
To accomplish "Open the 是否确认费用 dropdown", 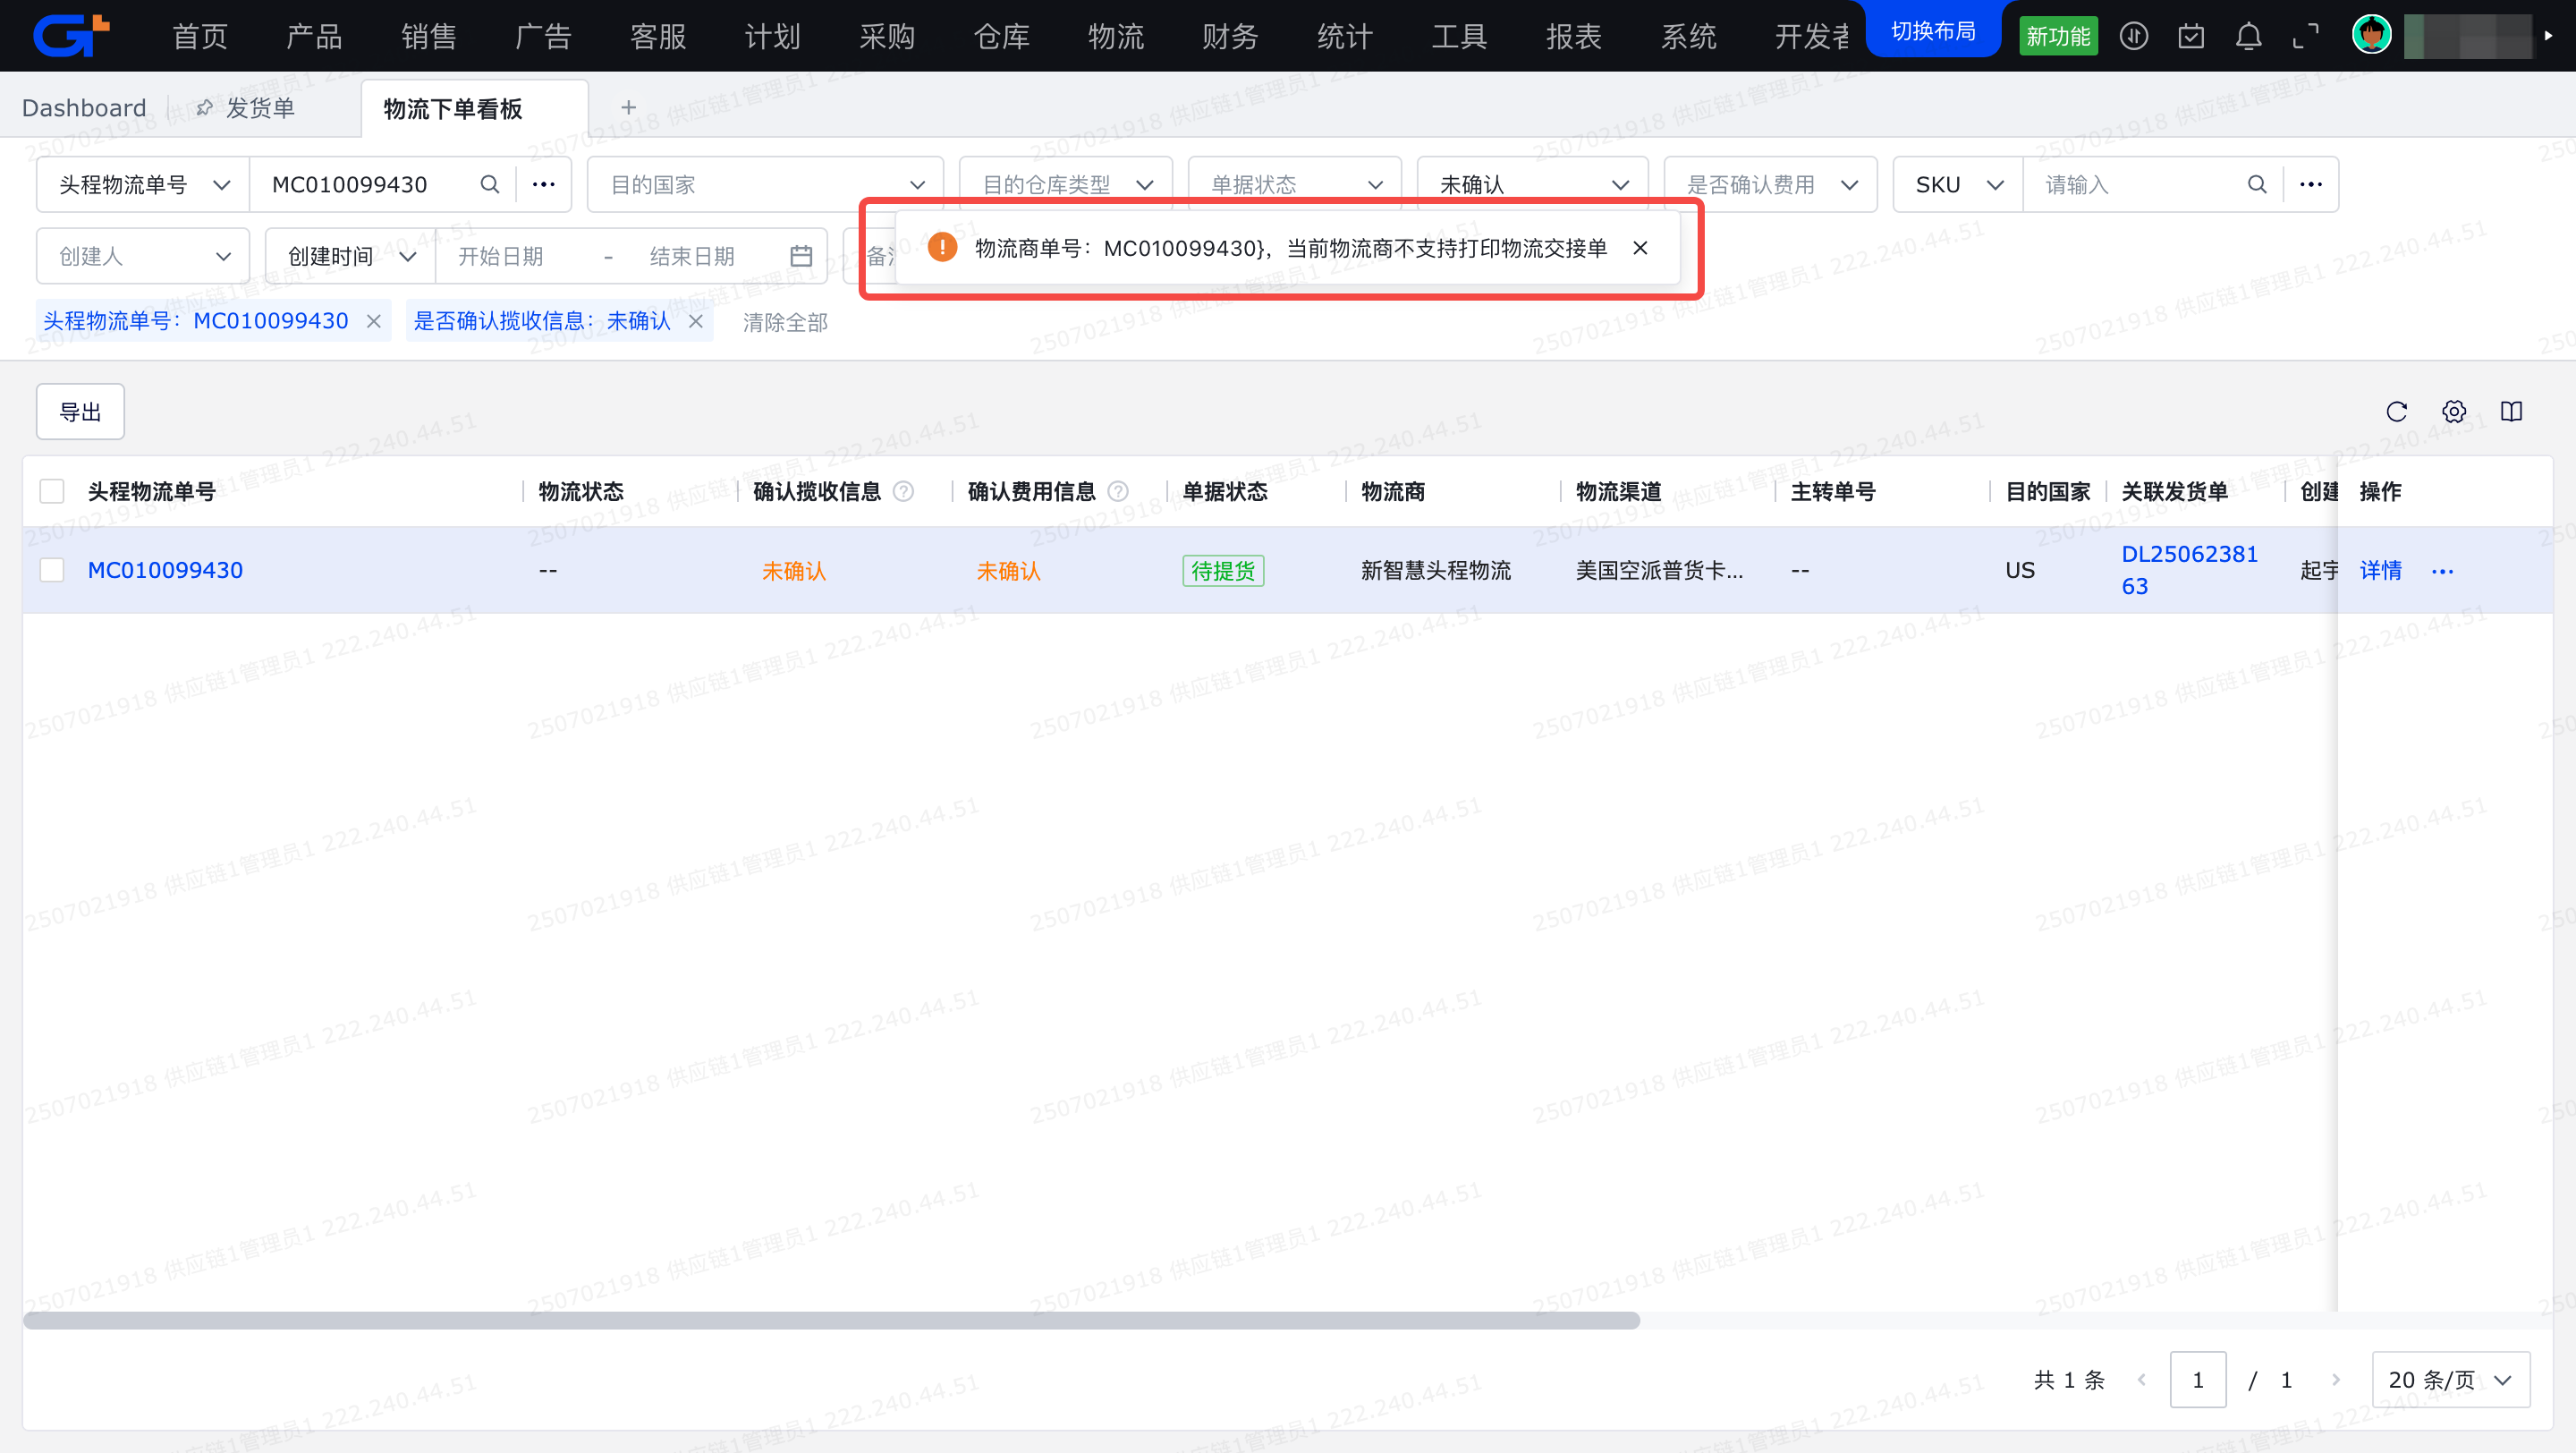I will click(x=1770, y=184).
